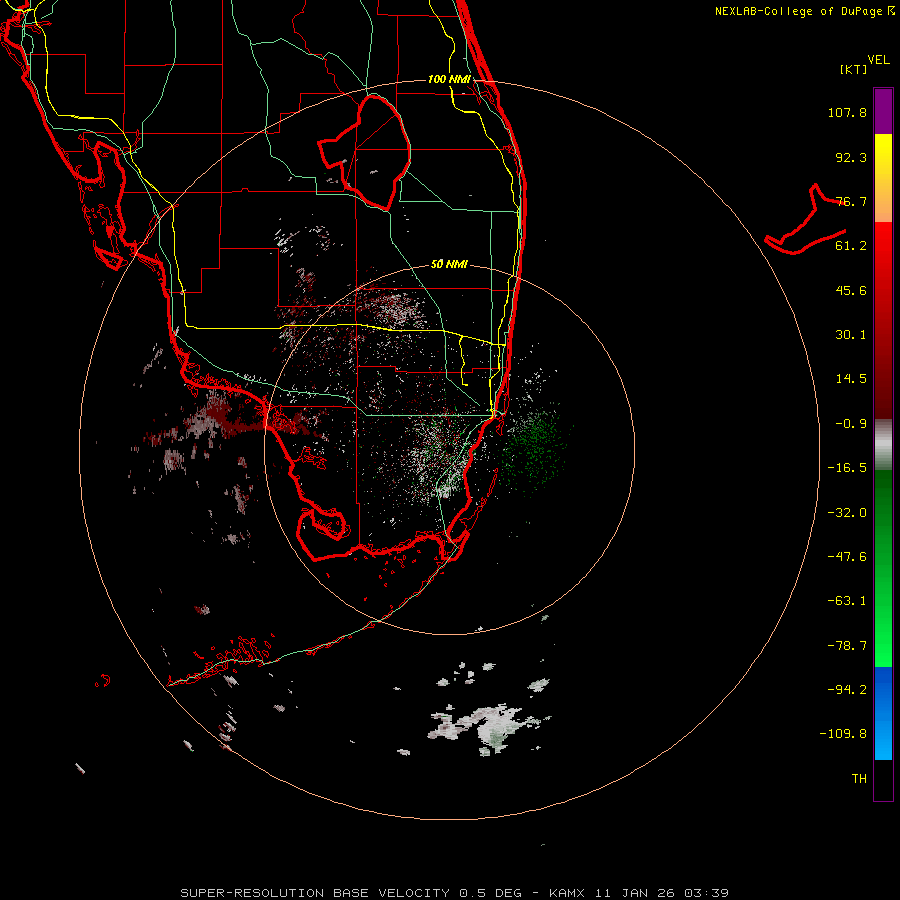Screen dimensions: 900x900
Task: Click the TH threshold label in legend
Action: click(859, 779)
